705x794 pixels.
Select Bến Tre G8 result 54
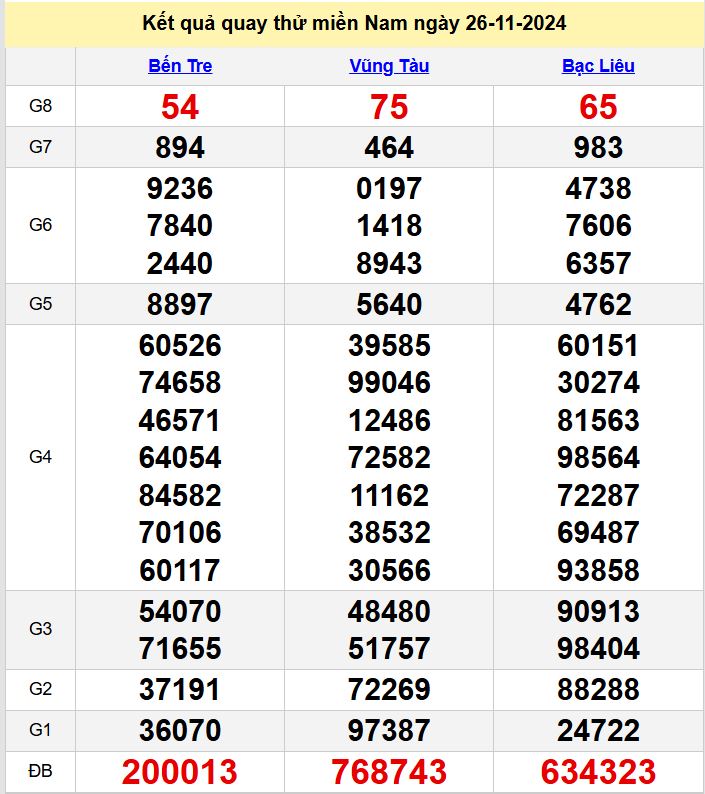pyautogui.click(x=180, y=107)
